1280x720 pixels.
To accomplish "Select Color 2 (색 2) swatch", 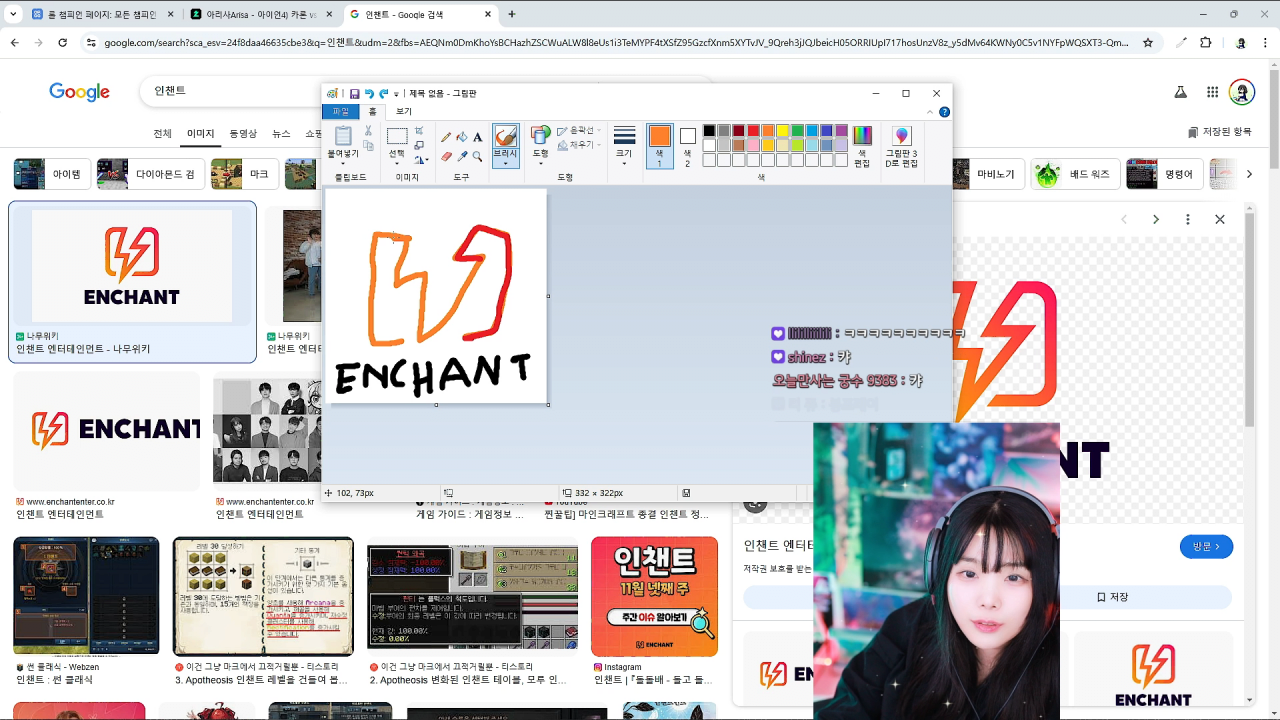I will (687, 145).
